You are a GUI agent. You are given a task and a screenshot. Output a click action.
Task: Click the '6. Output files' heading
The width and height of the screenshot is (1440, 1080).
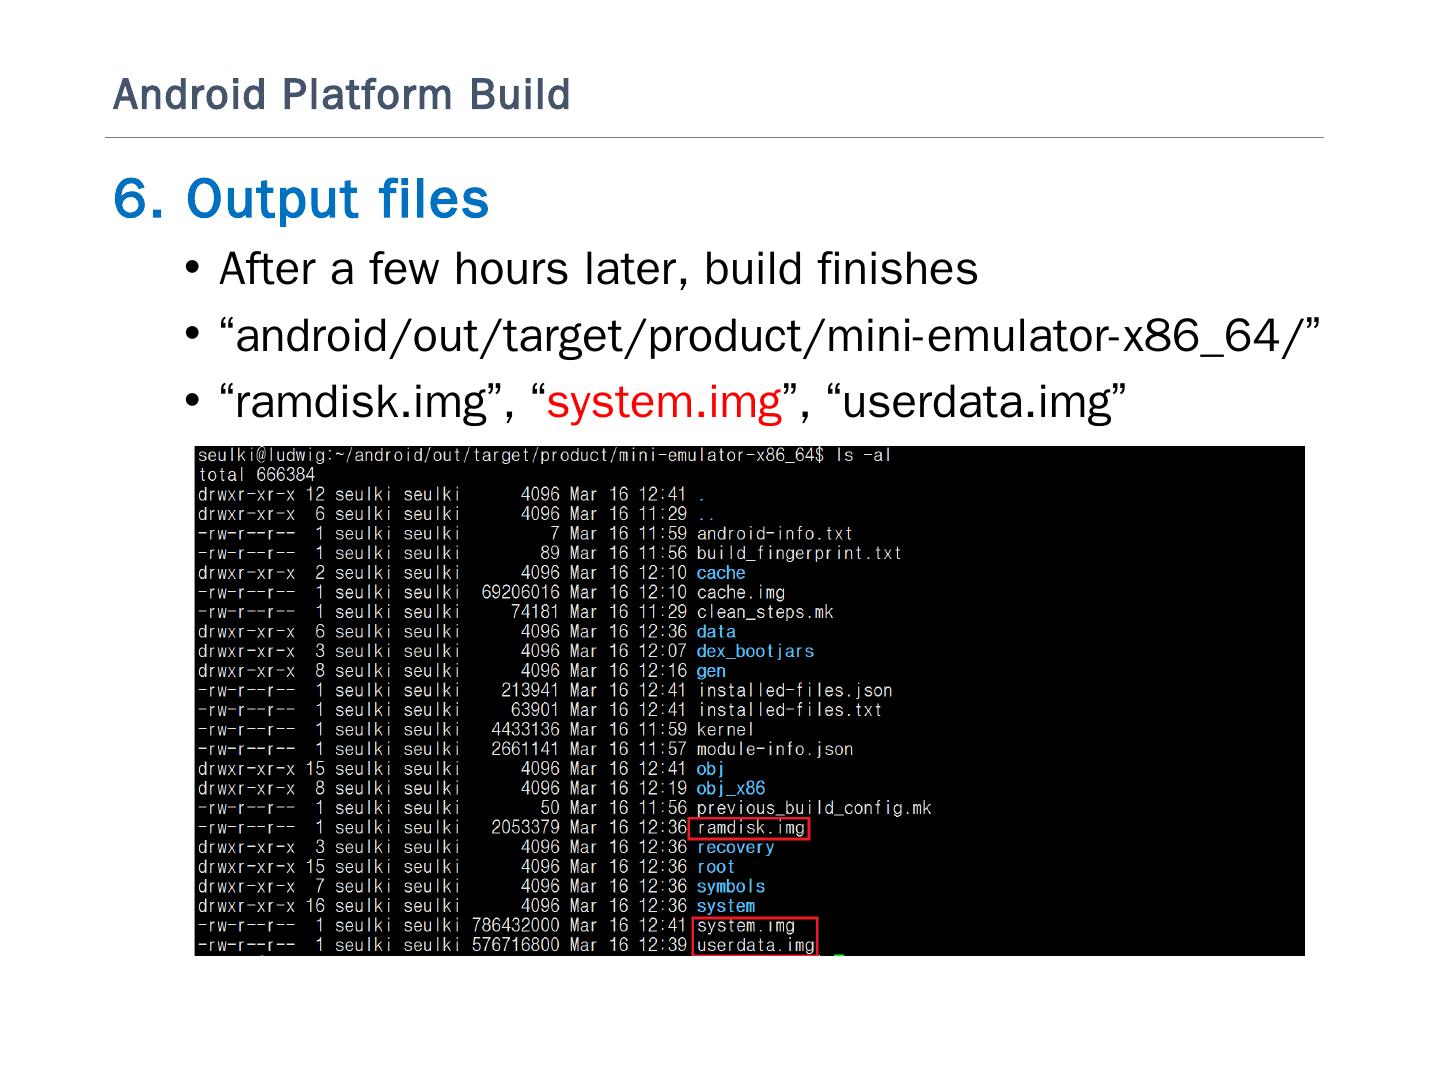(x=301, y=198)
